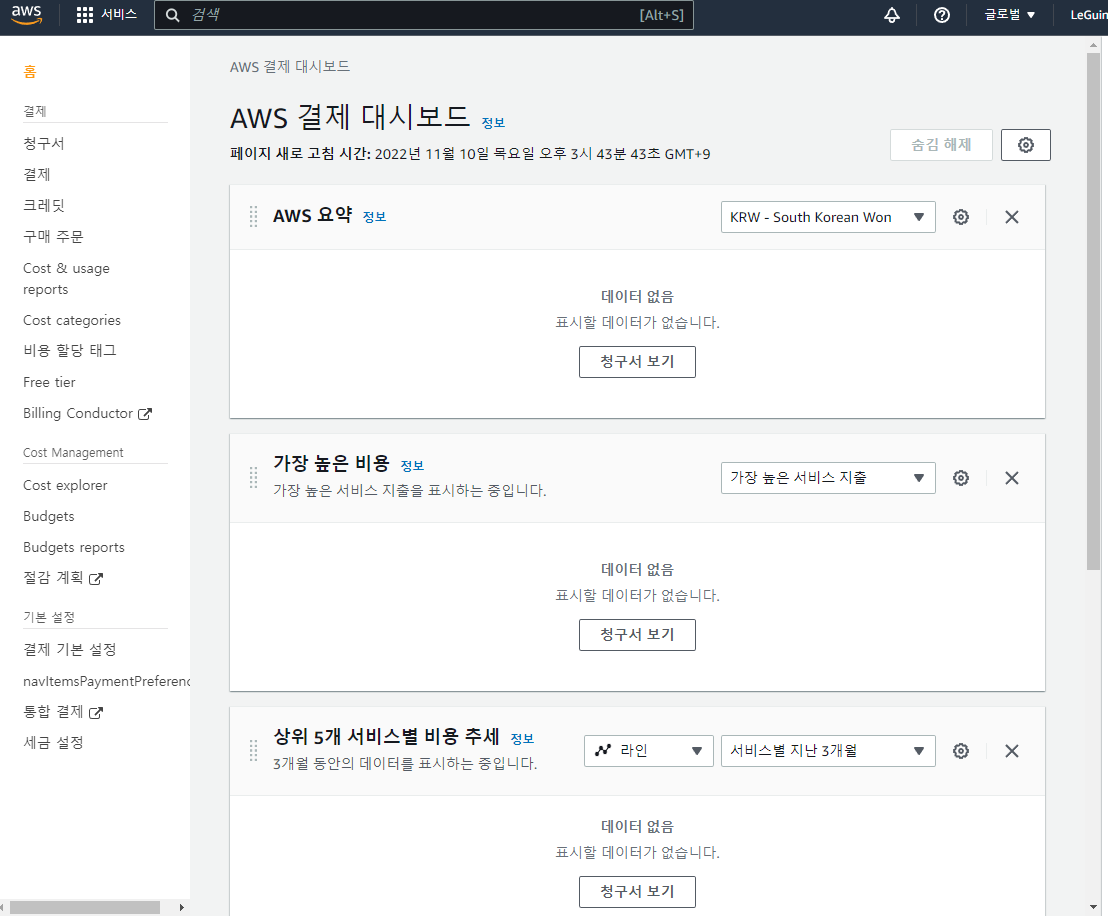1108x916 pixels.
Task: Open the 정보 link next to AWS 결제 대시보드
Action: pyautogui.click(x=493, y=123)
